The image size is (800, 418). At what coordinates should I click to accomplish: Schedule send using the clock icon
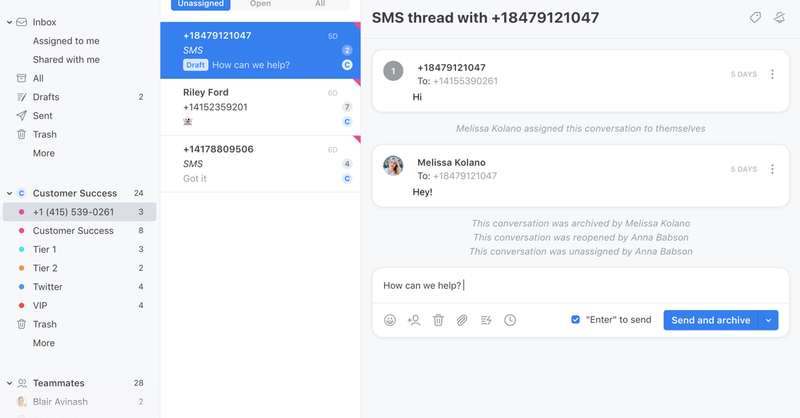(510, 320)
